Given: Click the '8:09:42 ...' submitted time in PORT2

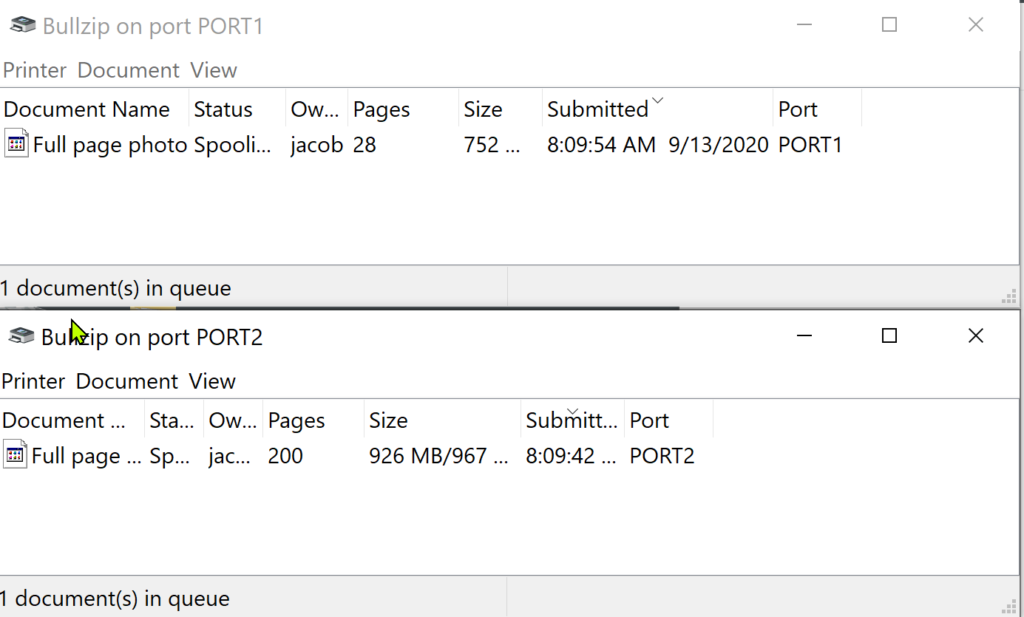Looking at the screenshot, I should tap(571, 456).
